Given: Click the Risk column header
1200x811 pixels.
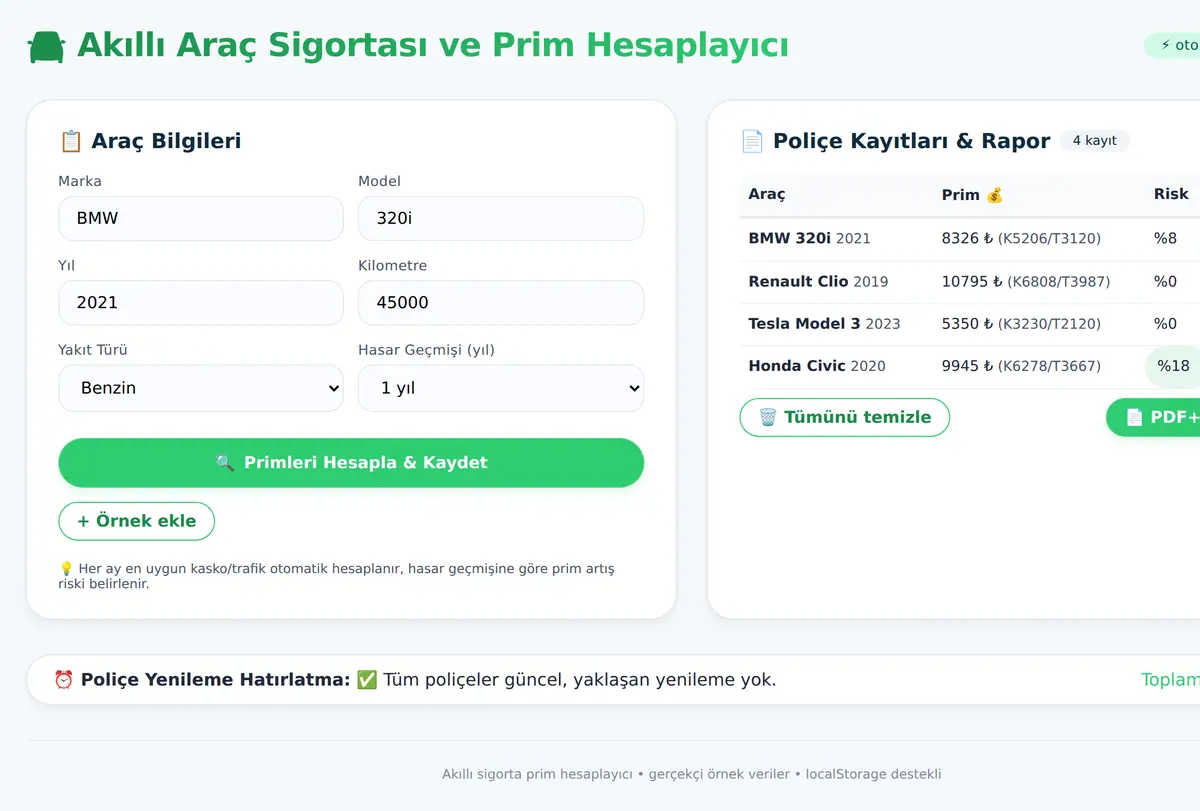Looking at the screenshot, I should click(1171, 194).
